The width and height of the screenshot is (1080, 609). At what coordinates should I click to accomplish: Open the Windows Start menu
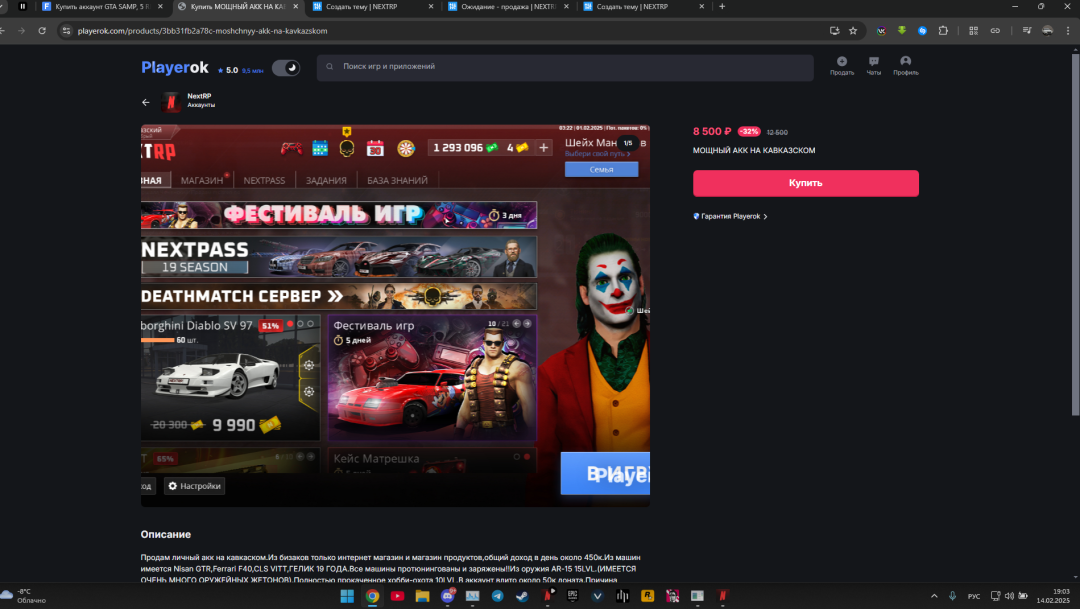tap(347, 596)
